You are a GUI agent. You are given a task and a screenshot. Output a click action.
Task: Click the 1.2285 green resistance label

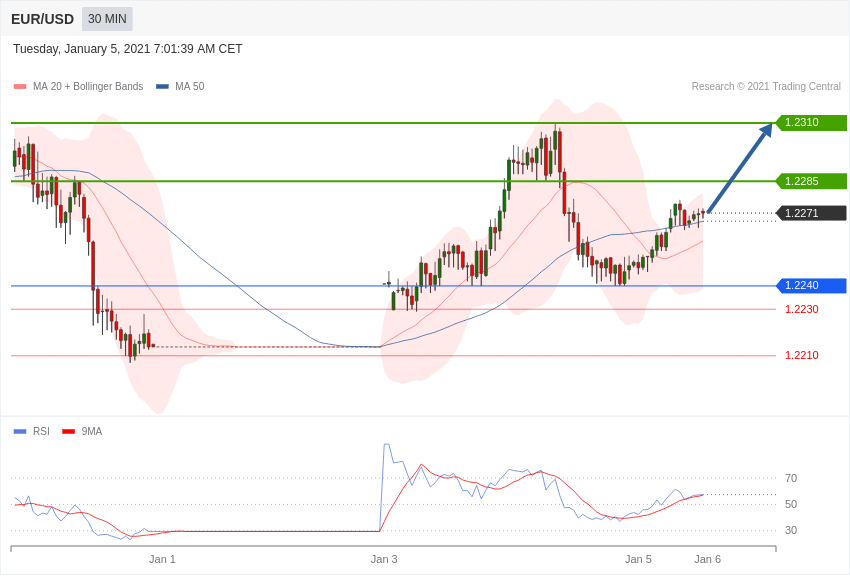pos(812,181)
